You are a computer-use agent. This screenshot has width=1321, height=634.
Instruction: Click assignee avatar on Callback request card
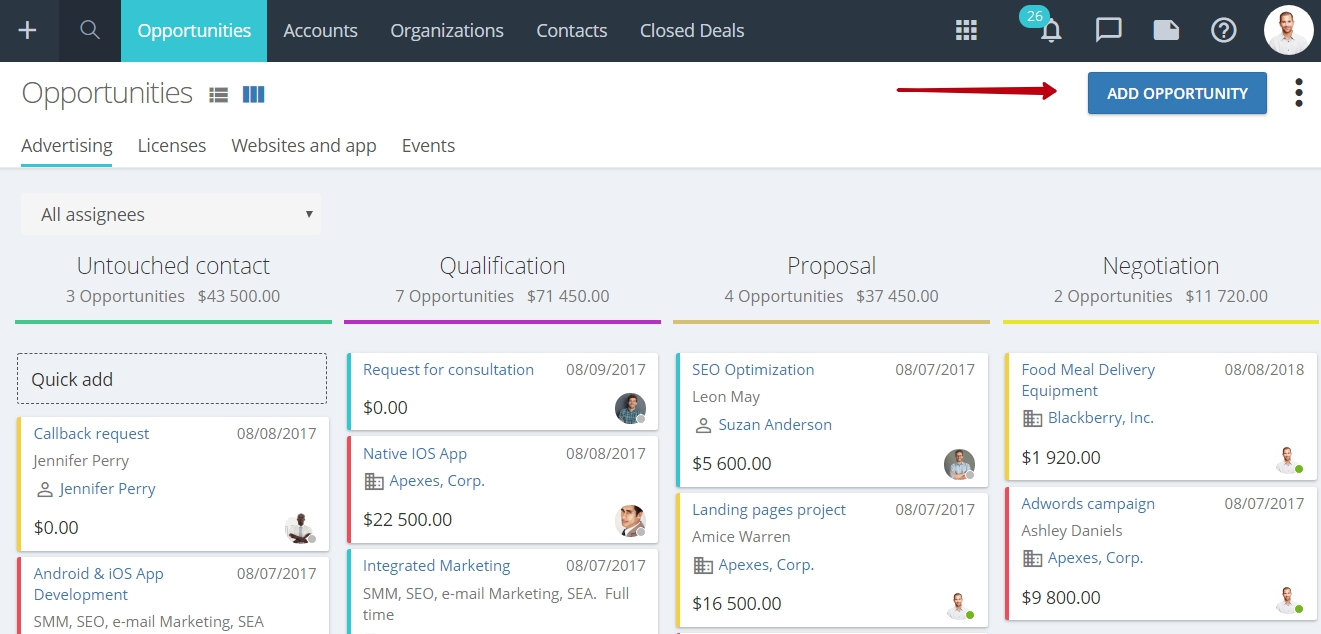point(301,528)
